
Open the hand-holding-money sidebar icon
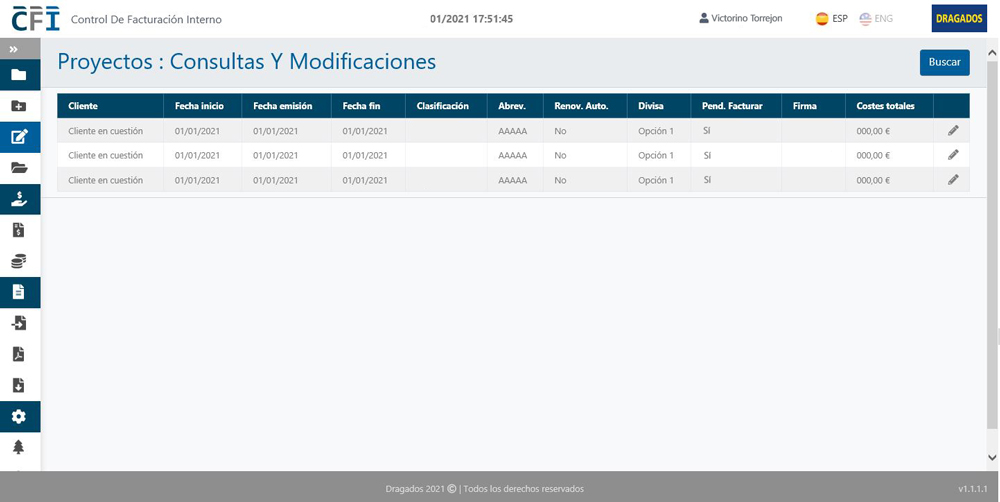[18, 199]
